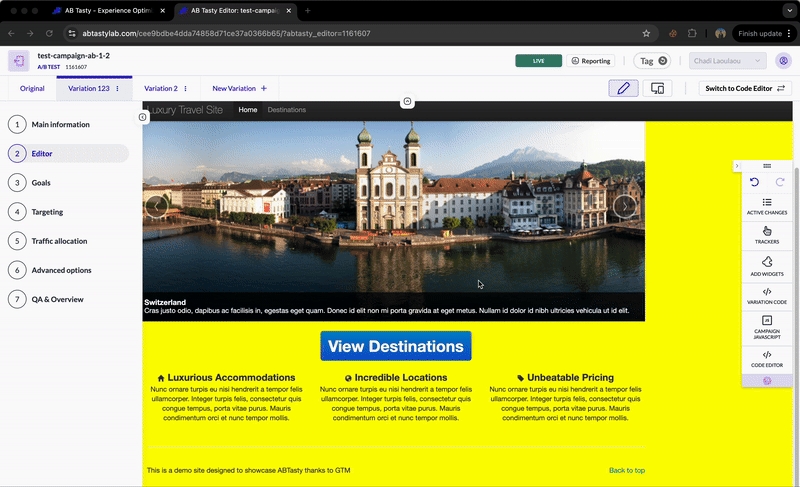Open Variation Code editor
Image resolution: width=800 pixels, height=487 pixels.
[x=767, y=296]
